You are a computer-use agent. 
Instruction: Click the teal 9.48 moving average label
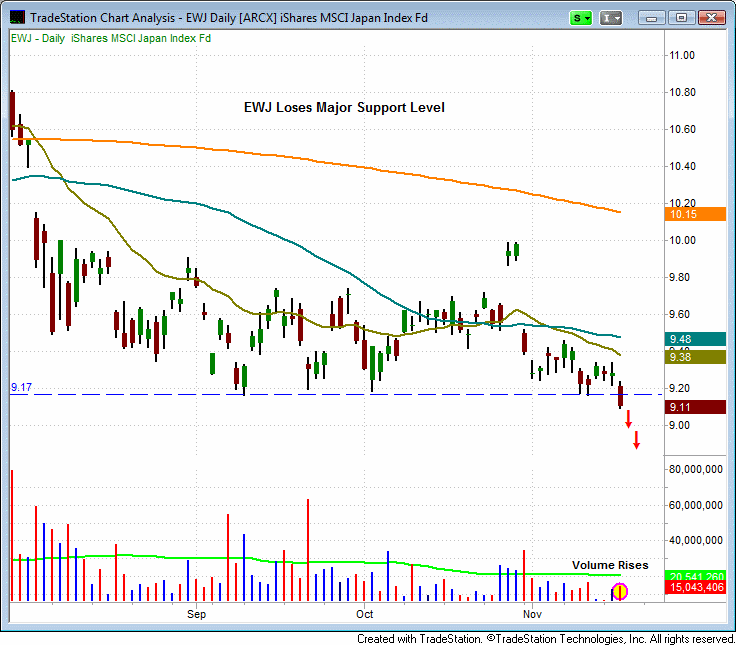point(695,339)
